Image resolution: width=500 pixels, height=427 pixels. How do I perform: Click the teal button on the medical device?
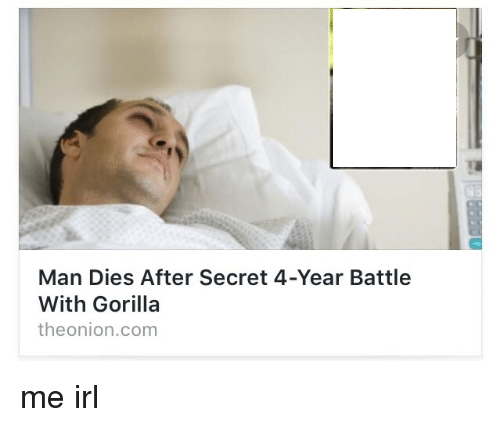[x=476, y=243]
